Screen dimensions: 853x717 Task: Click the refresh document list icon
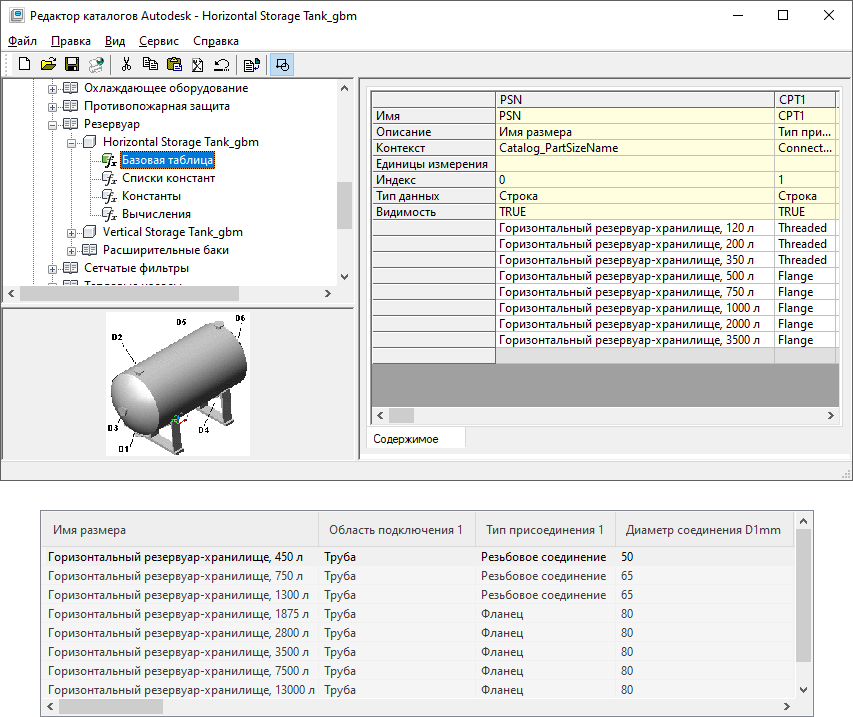click(x=251, y=65)
